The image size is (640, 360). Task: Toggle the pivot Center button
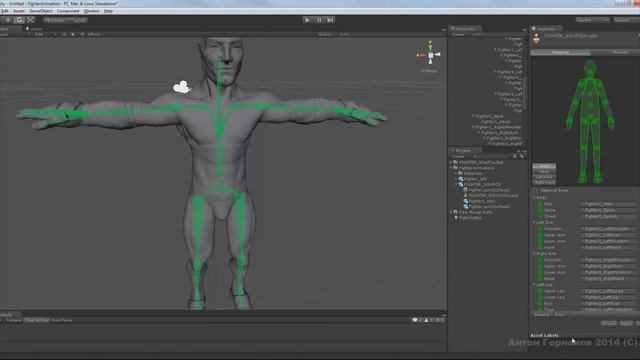click(x=54, y=20)
